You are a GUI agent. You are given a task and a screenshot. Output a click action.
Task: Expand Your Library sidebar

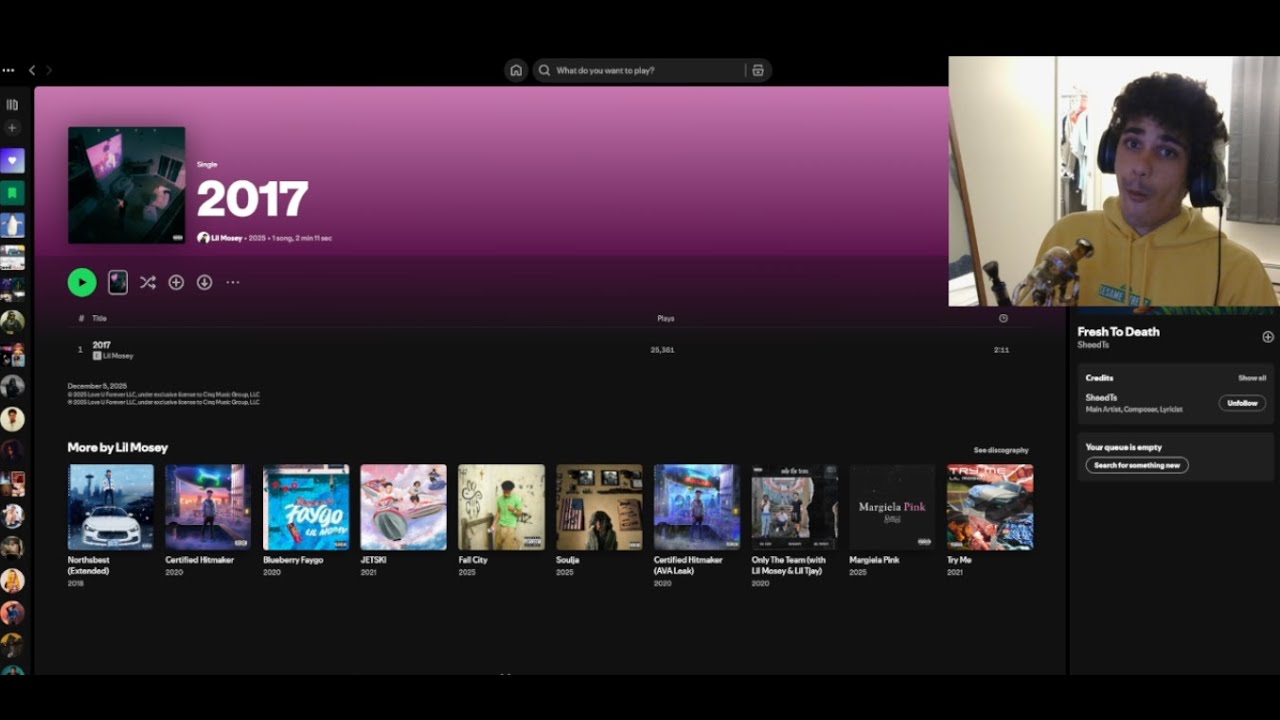pos(12,104)
